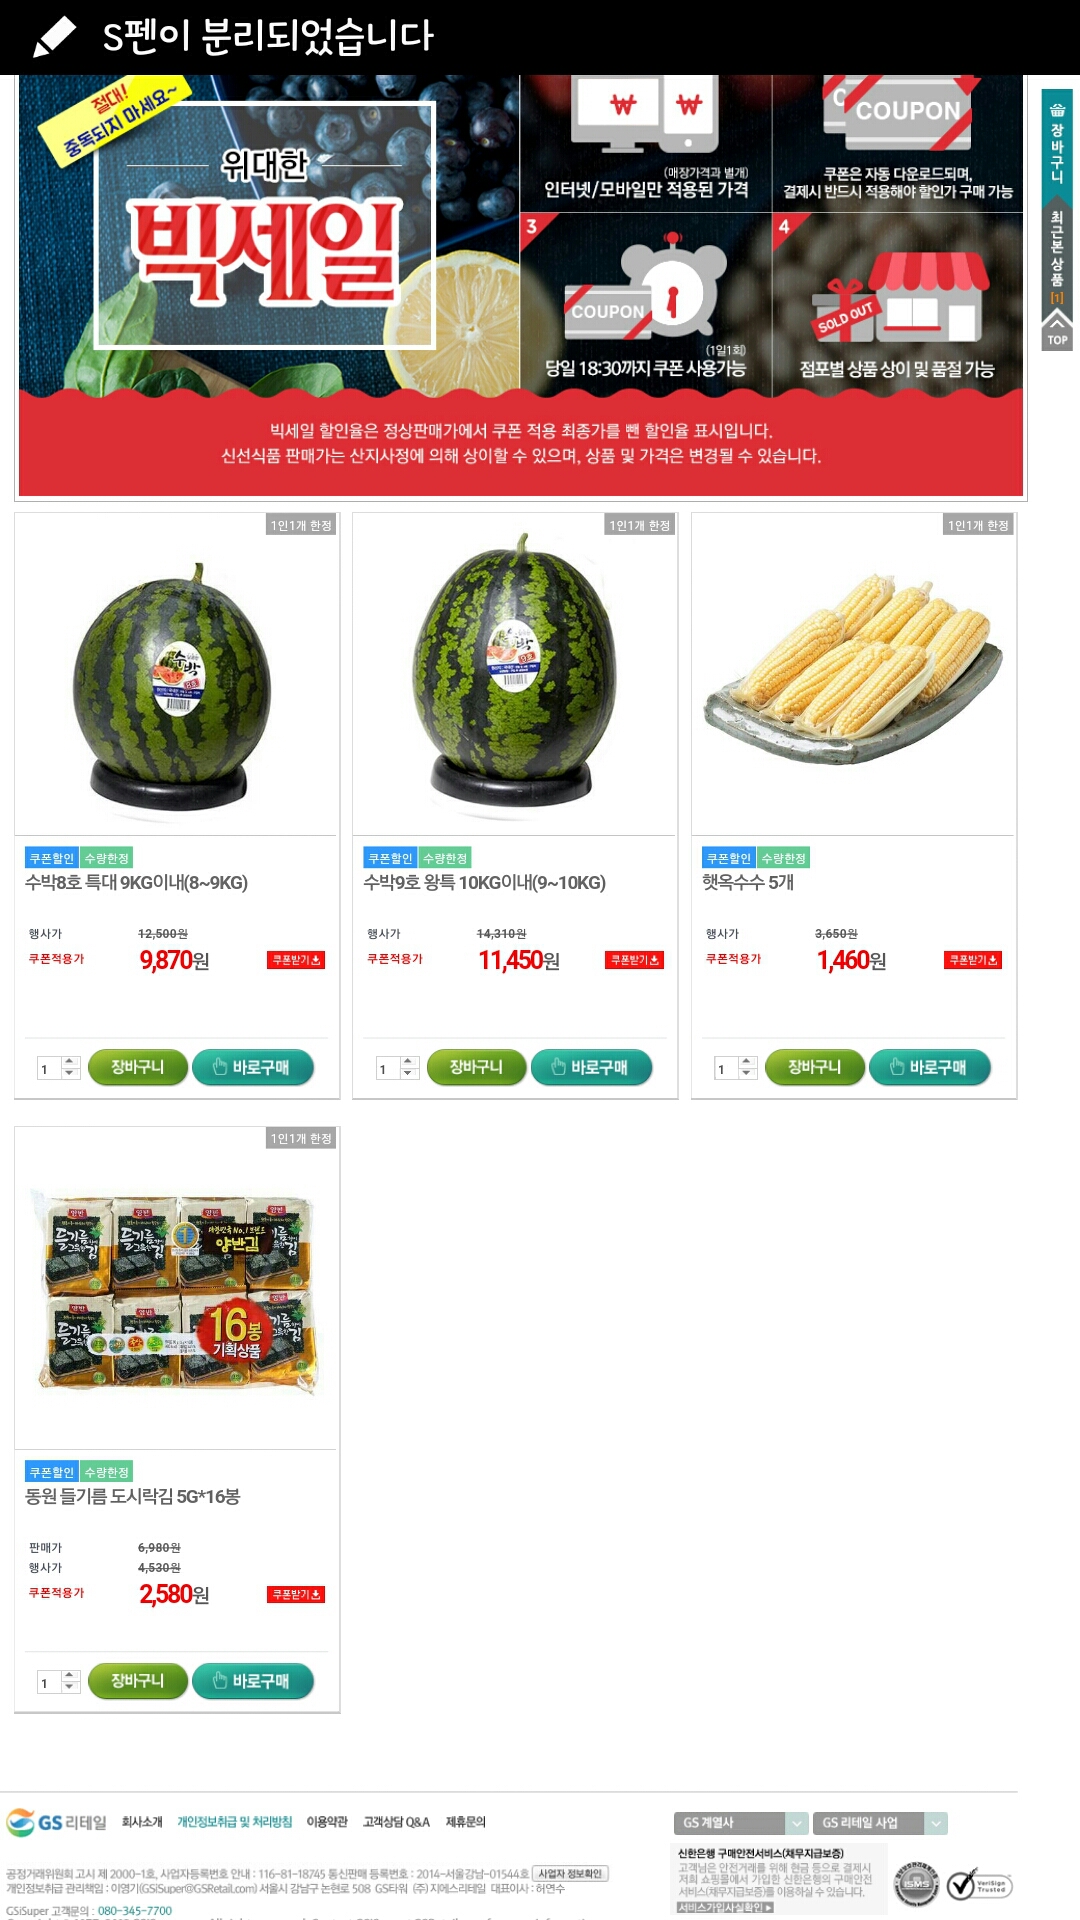The height and width of the screenshot is (1920, 1080).
Task: Download coupon for 햇옥수수 5개
Action: pos(973,960)
